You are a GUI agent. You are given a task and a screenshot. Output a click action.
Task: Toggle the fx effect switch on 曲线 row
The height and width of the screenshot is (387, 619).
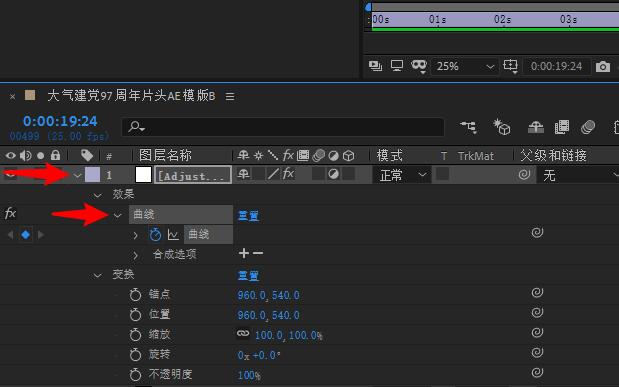tap(10, 214)
